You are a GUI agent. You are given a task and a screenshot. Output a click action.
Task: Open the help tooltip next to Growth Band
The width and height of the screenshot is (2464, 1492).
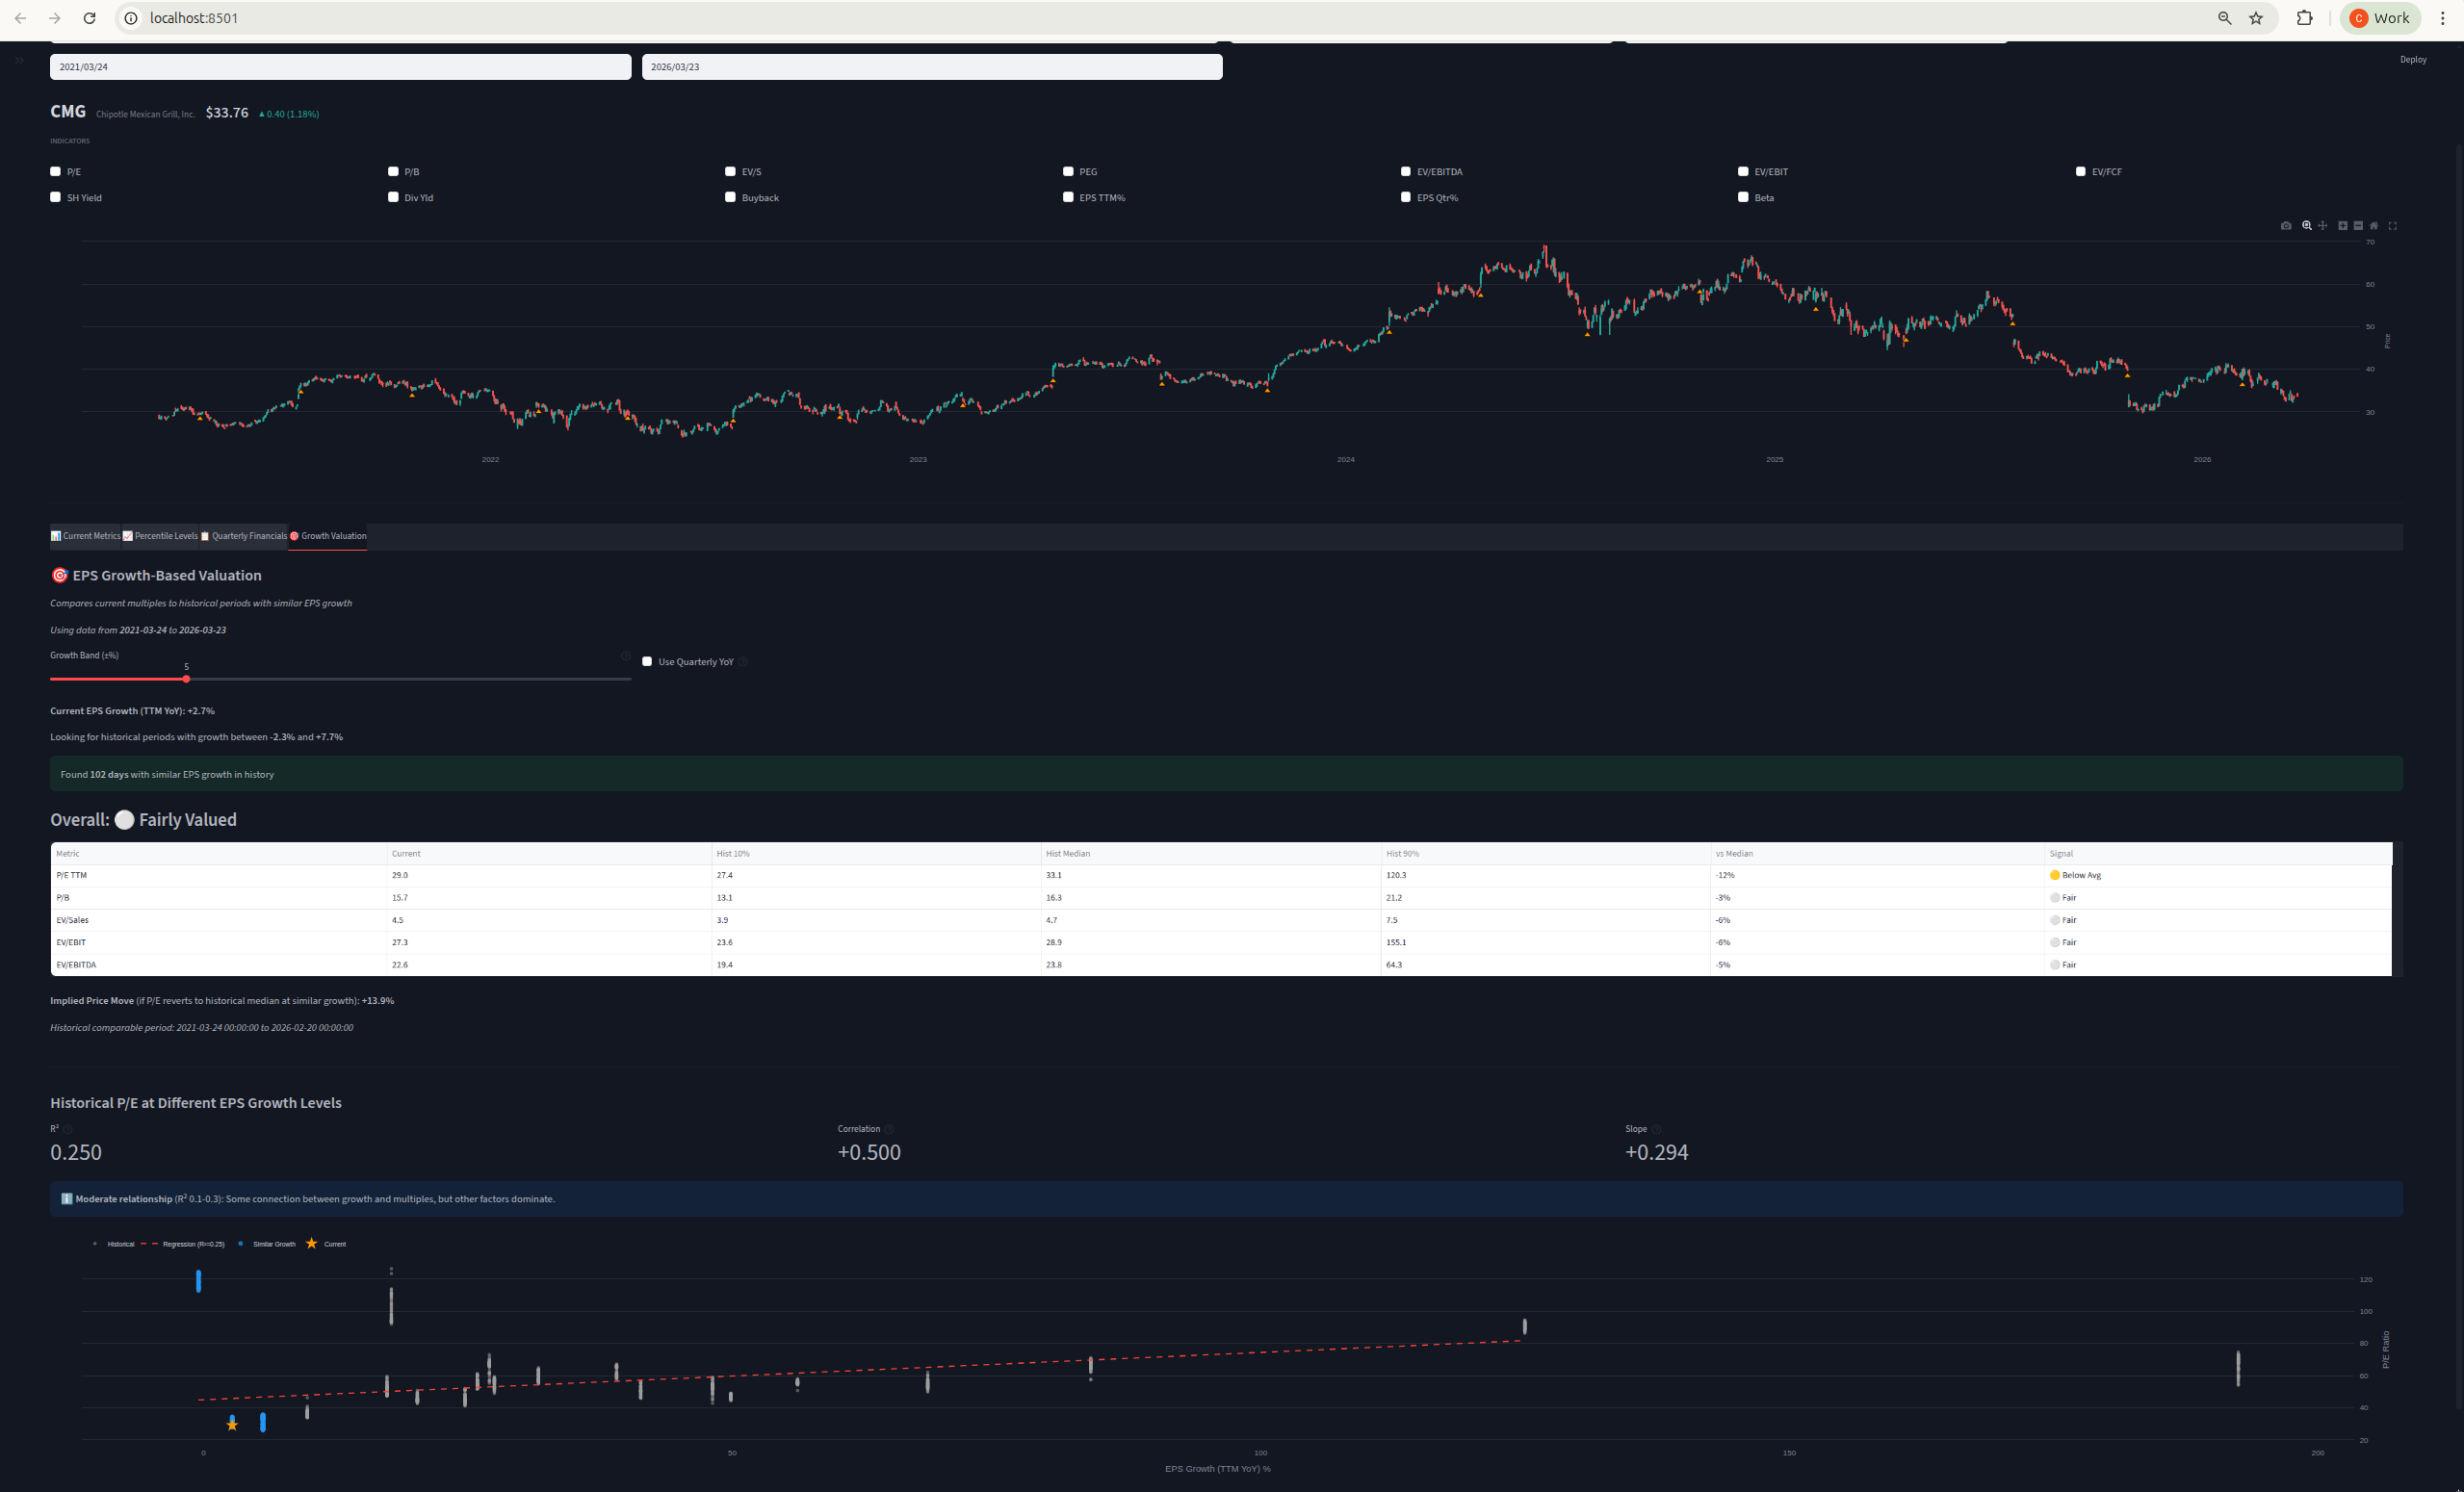pyautogui.click(x=628, y=657)
